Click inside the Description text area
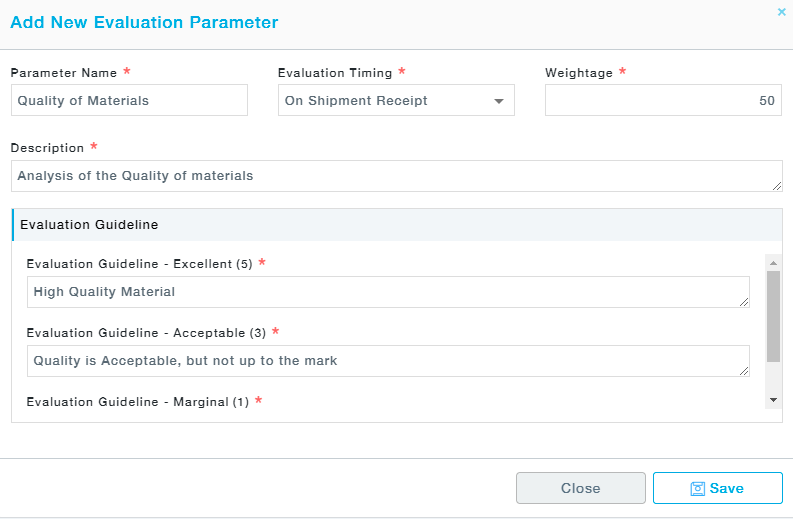 coord(395,176)
